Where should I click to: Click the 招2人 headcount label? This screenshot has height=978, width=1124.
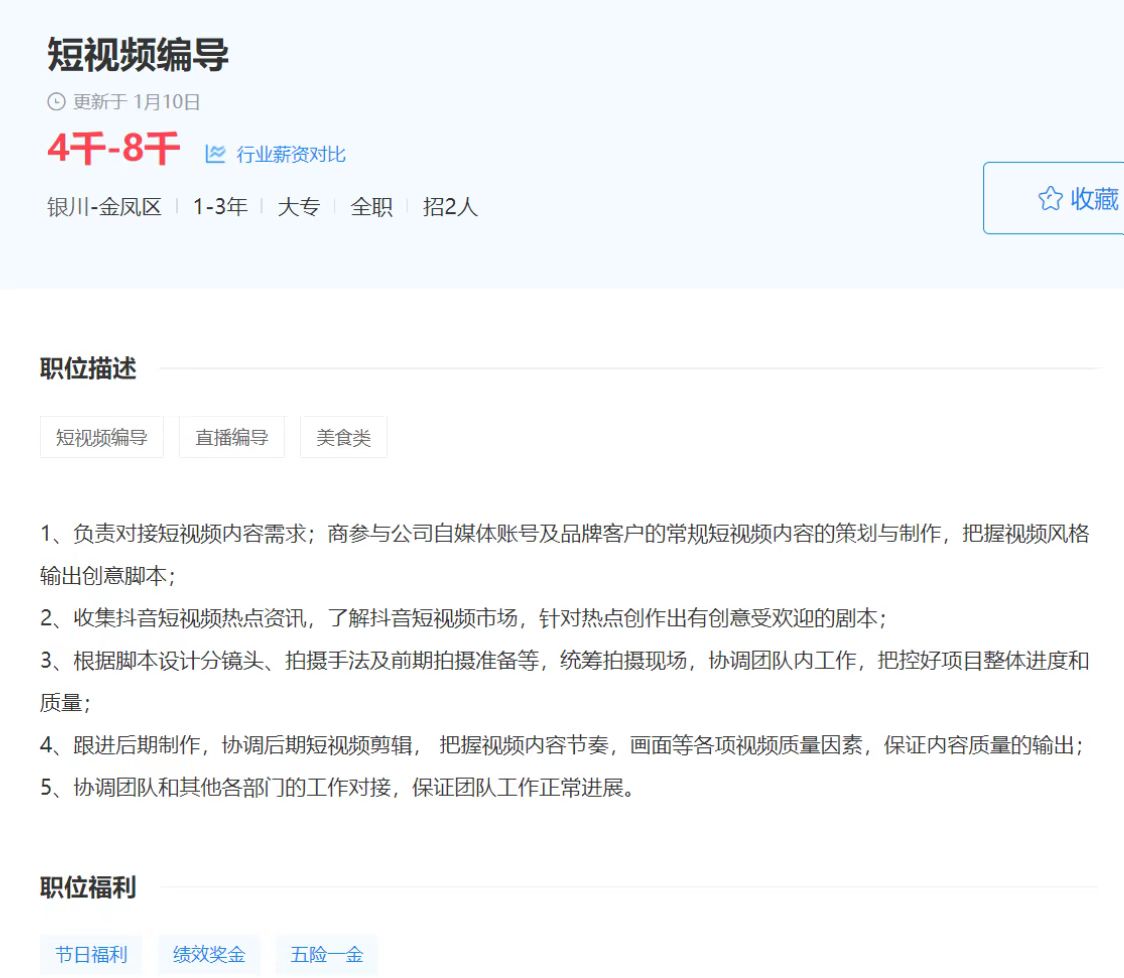pyautogui.click(x=450, y=207)
